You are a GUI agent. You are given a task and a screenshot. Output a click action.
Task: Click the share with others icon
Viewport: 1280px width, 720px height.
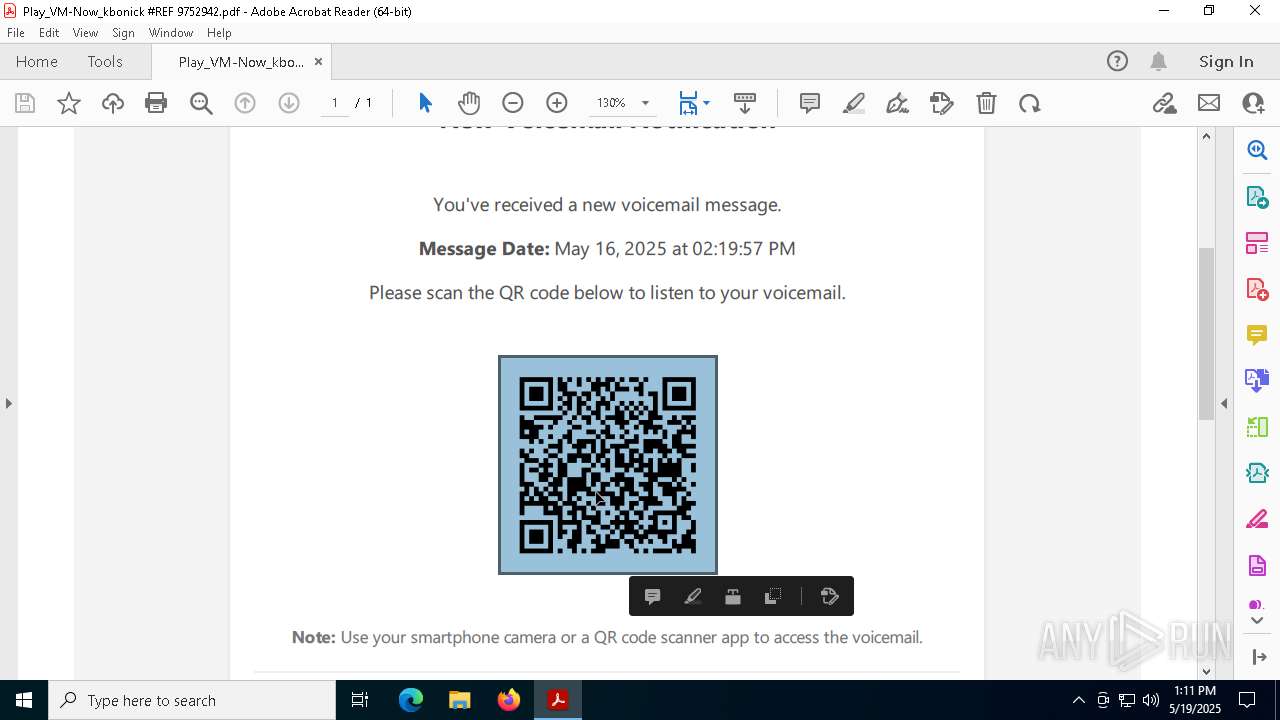coord(1253,103)
